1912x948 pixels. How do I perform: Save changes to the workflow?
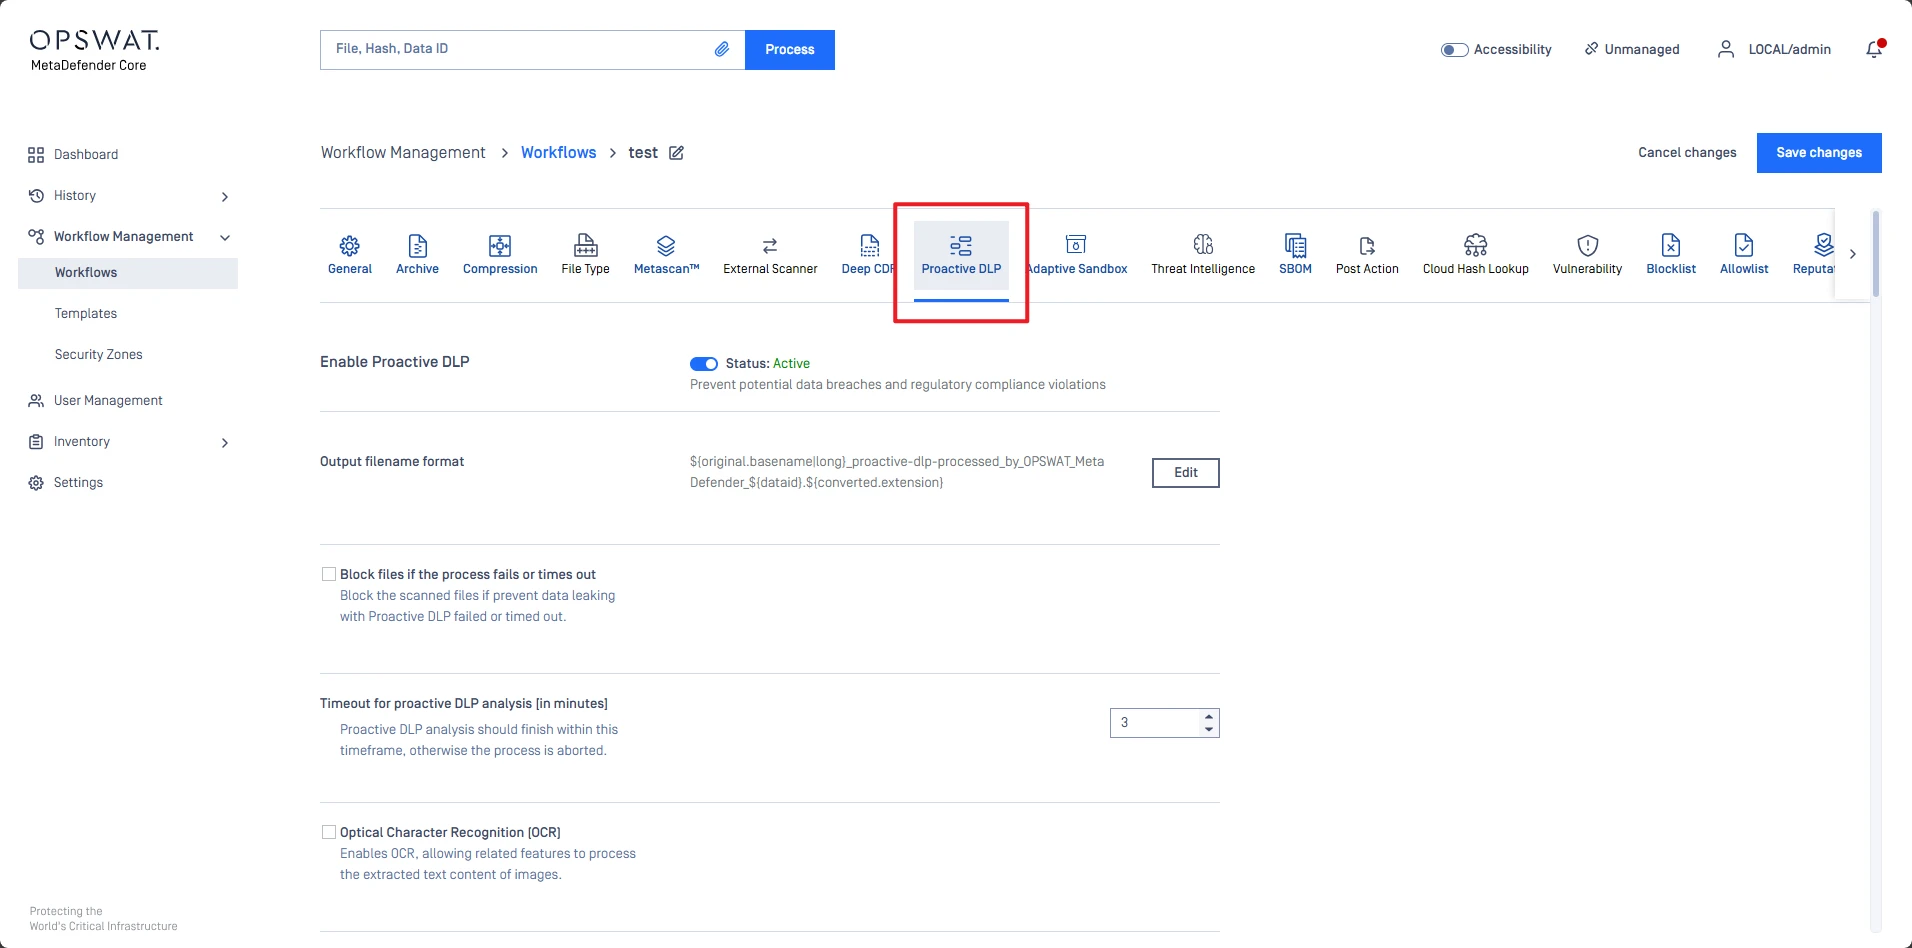pos(1819,153)
